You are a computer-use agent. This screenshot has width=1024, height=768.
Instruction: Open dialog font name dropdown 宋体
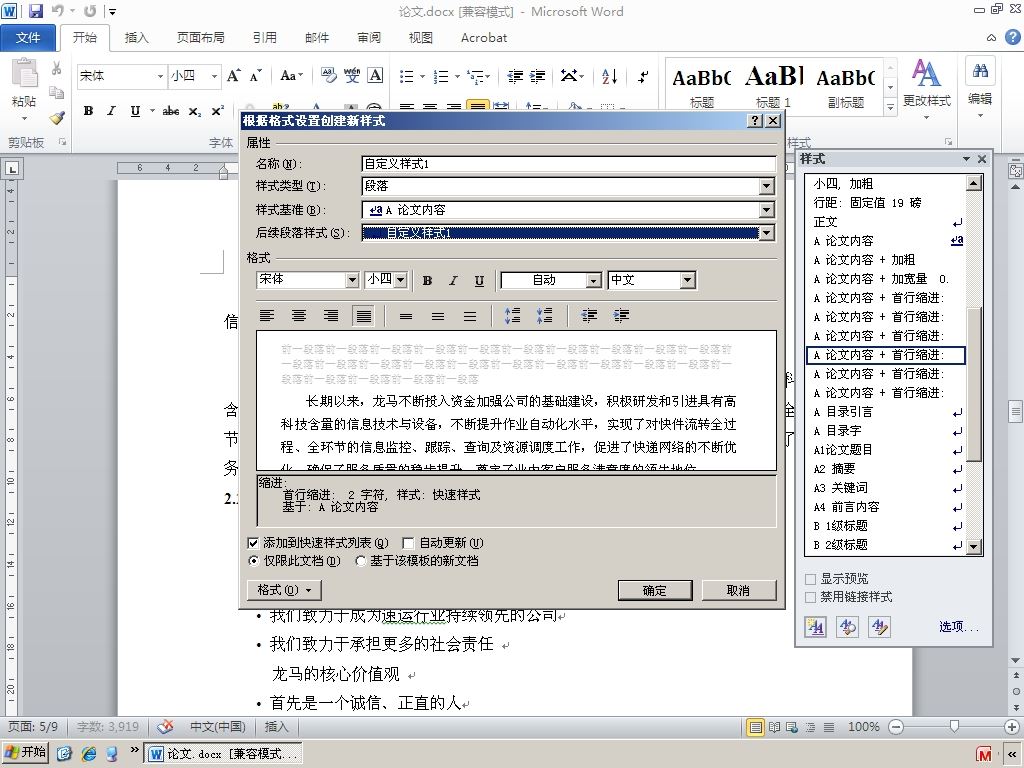(x=352, y=280)
